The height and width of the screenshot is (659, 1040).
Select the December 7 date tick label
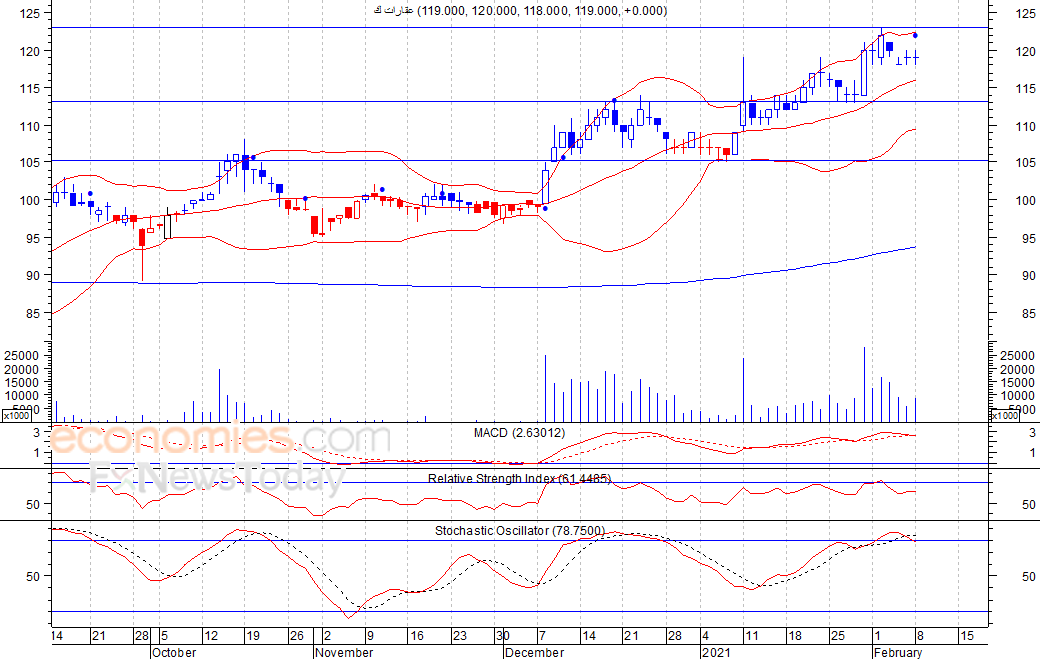pos(542,636)
